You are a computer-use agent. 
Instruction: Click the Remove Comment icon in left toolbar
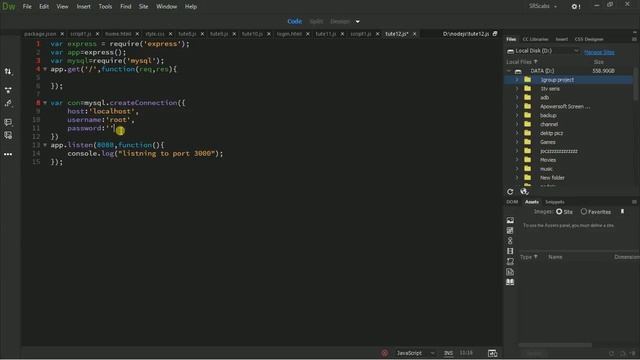(x=8, y=135)
